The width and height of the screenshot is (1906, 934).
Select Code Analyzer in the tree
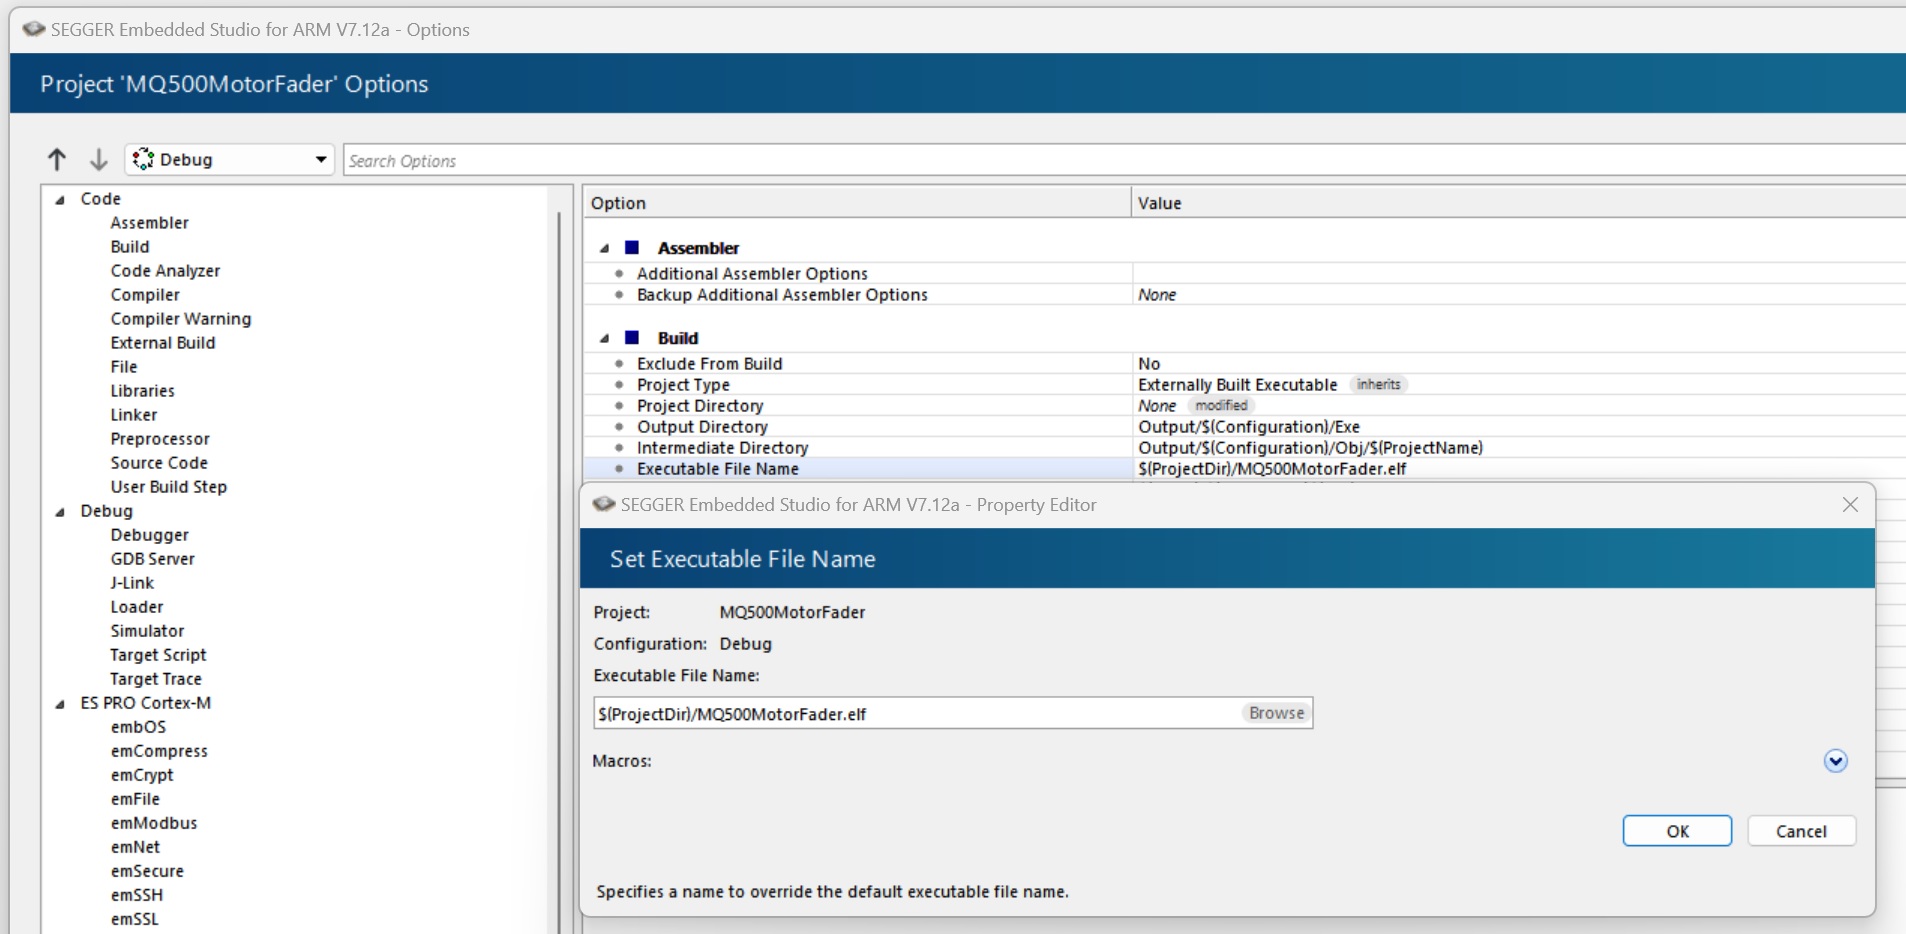(165, 271)
